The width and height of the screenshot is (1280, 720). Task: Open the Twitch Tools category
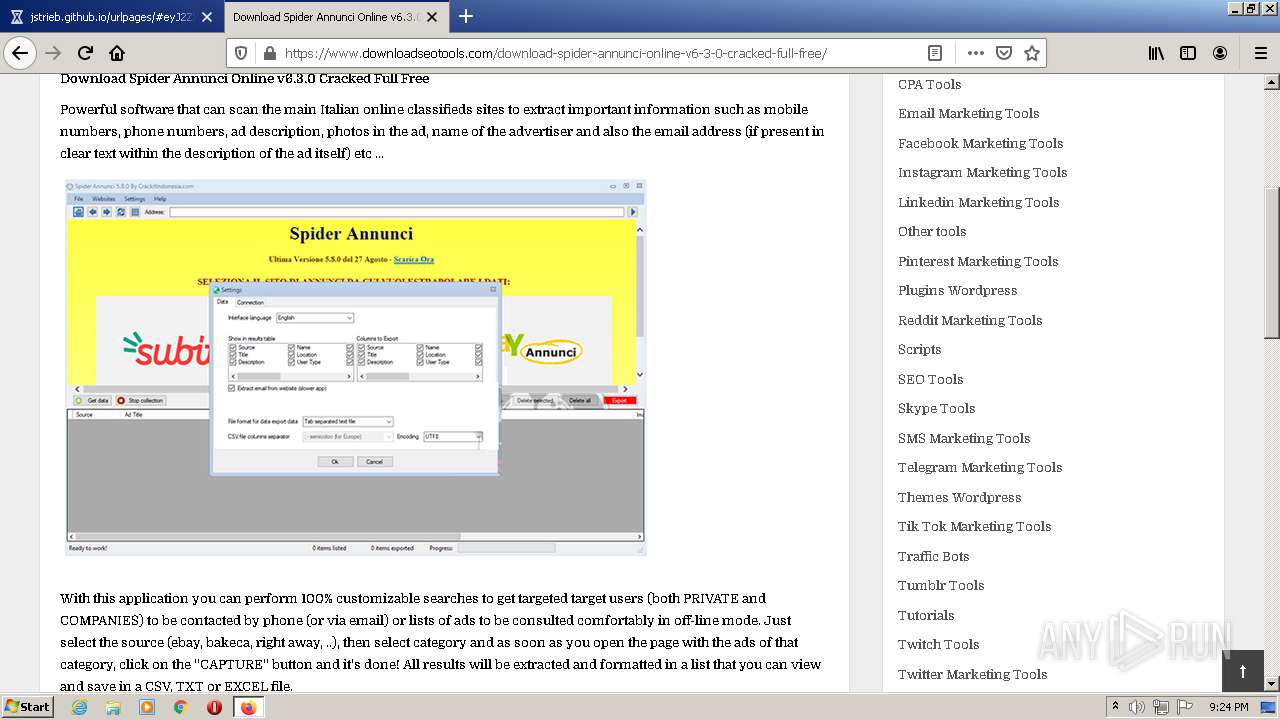tap(938, 644)
